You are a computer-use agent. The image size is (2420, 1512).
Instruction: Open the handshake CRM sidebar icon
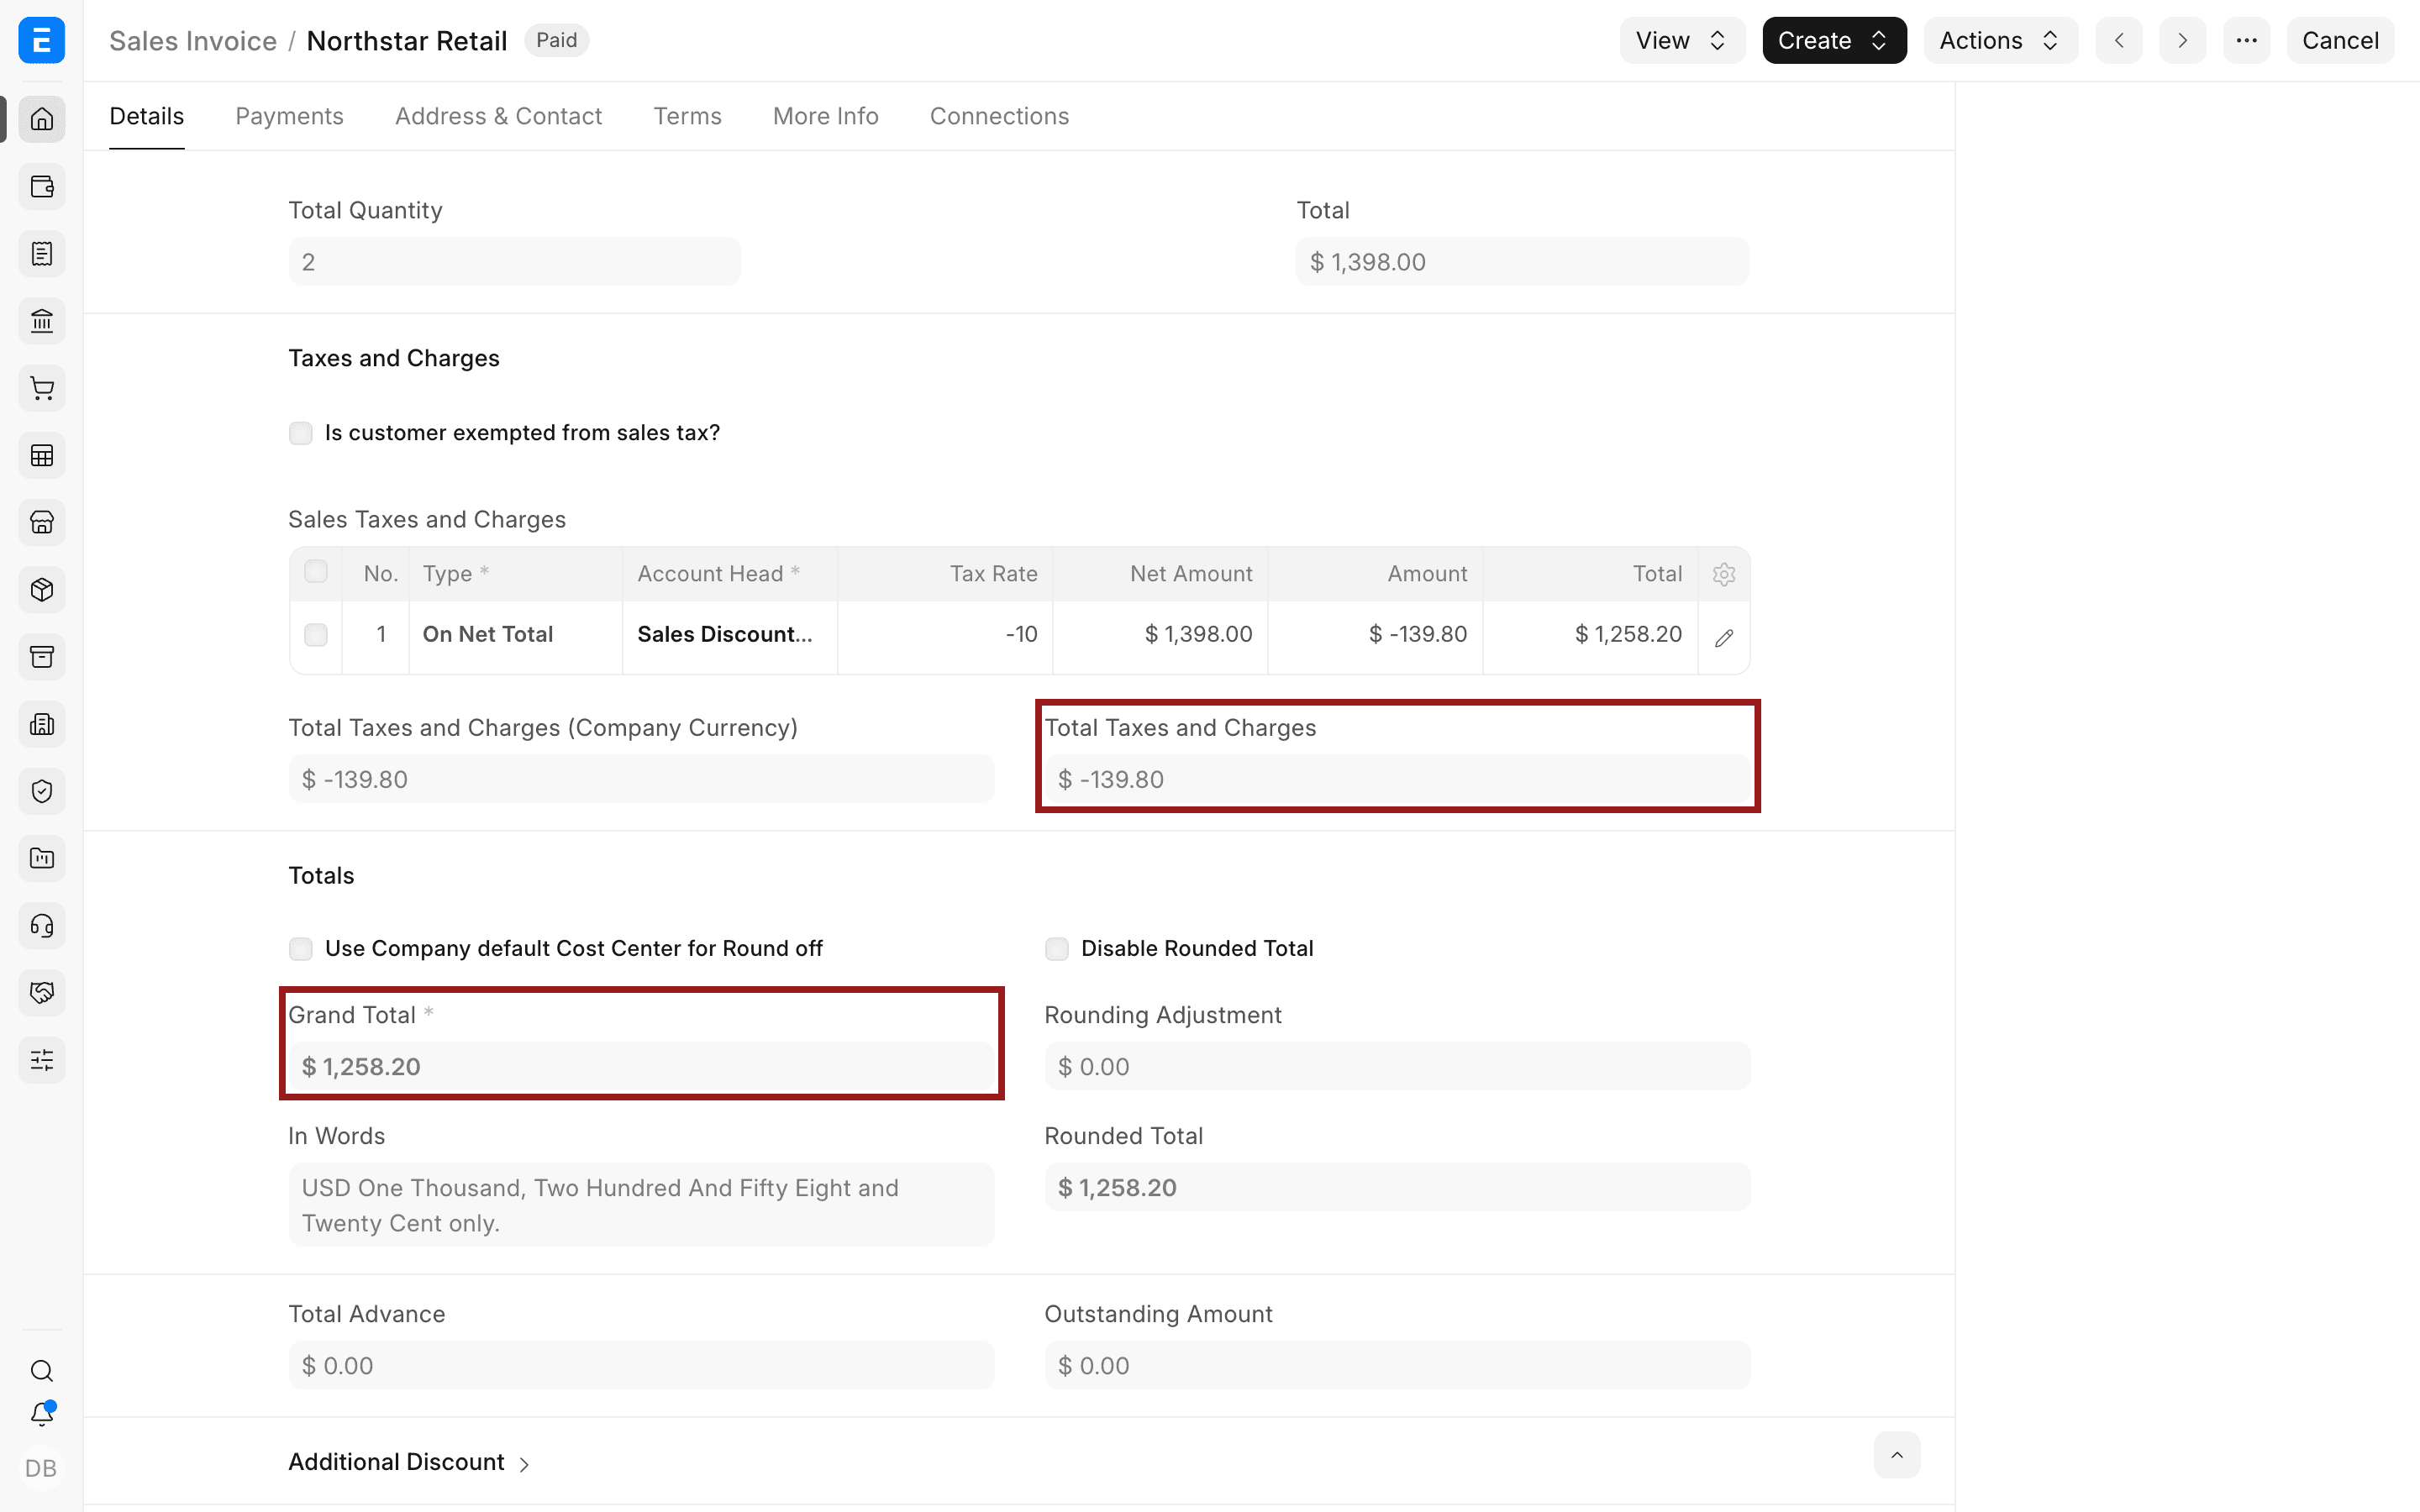pyautogui.click(x=42, y=992)
